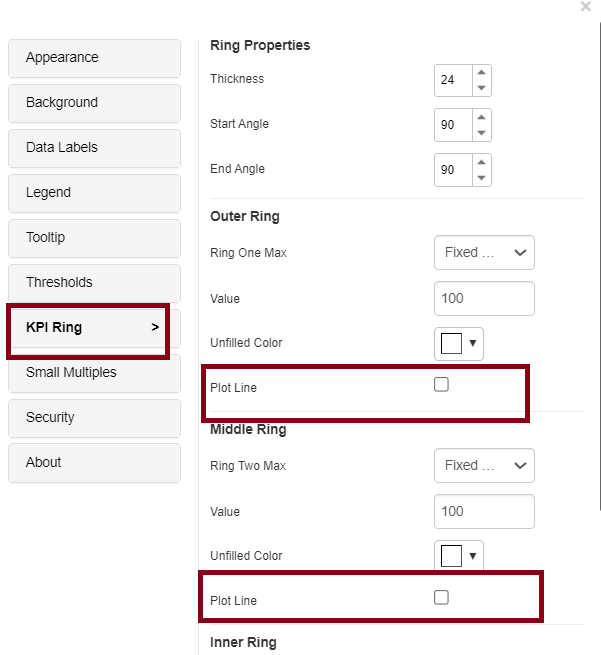This screenshot has width=601, height=655.
Task: Open Middle Ring Unfilled Color picker
Action: 459,556
